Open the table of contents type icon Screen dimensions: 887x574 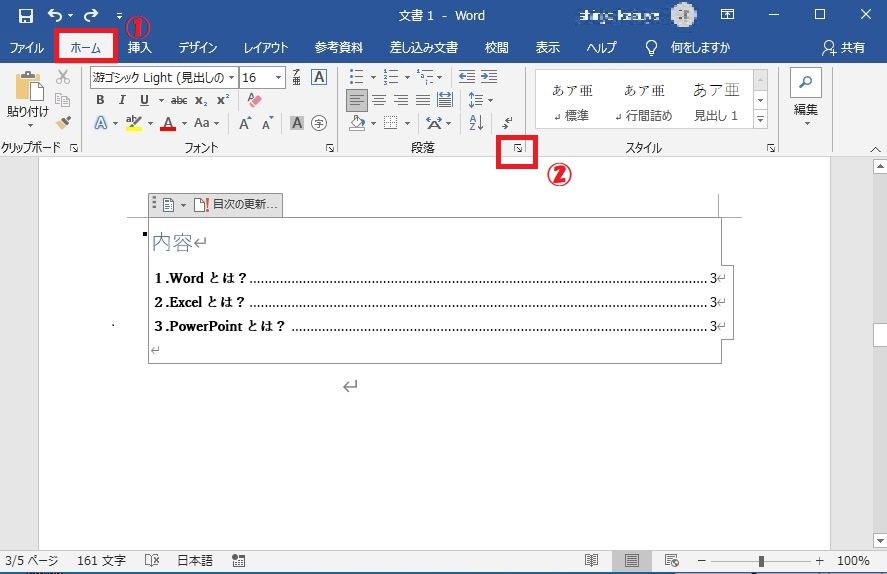tap(169, 205)
